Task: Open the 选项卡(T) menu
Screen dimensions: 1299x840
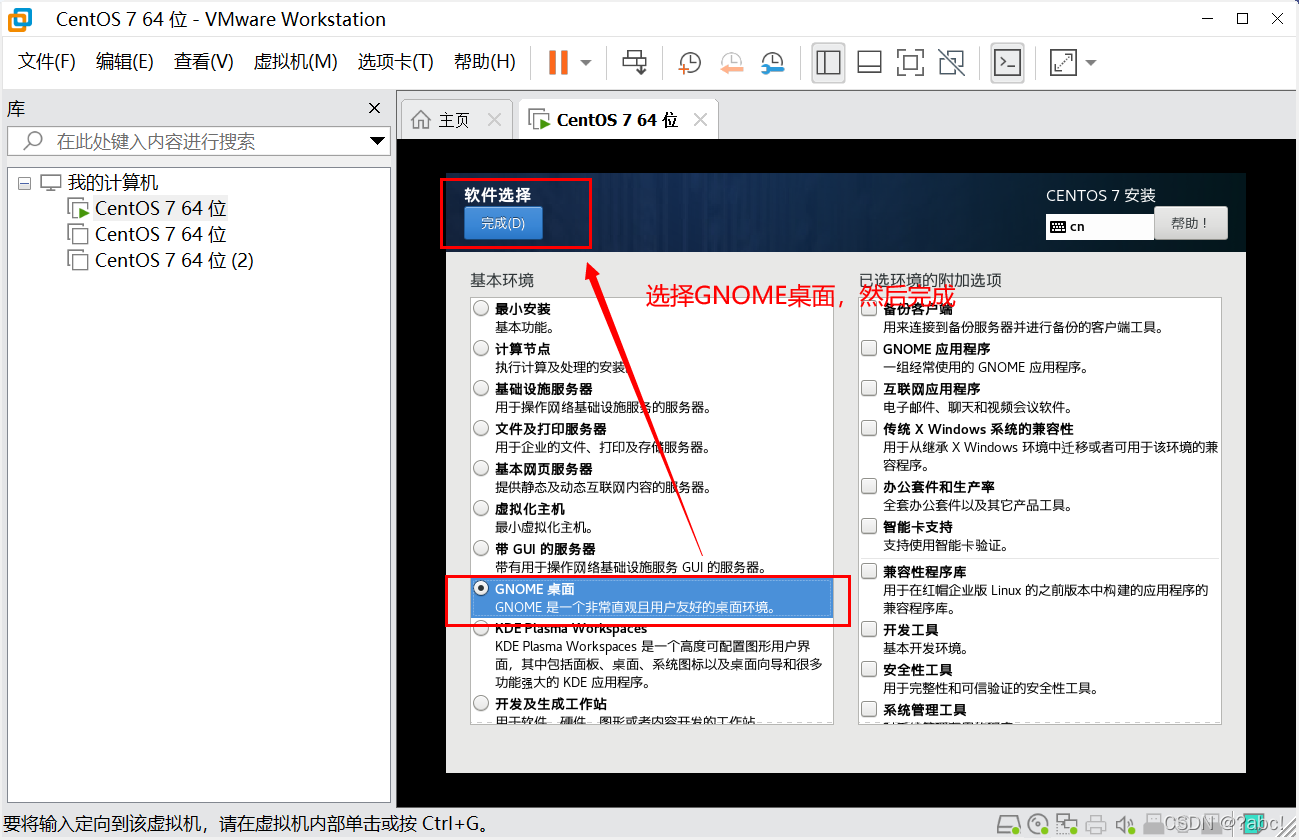Action: point(396,62)
